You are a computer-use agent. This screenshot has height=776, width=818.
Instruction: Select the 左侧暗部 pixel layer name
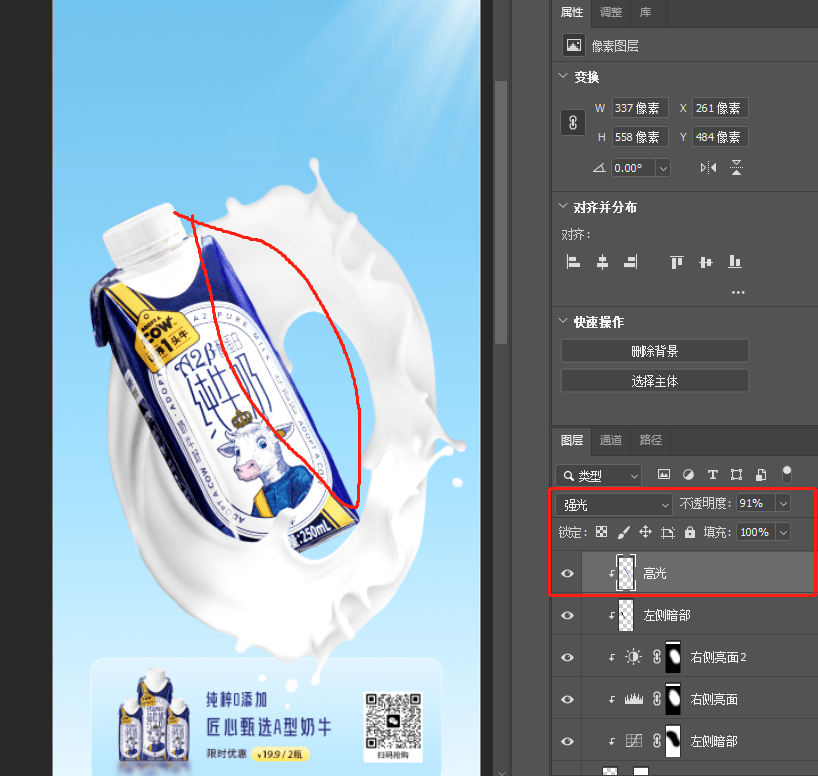tap(667, 615)
